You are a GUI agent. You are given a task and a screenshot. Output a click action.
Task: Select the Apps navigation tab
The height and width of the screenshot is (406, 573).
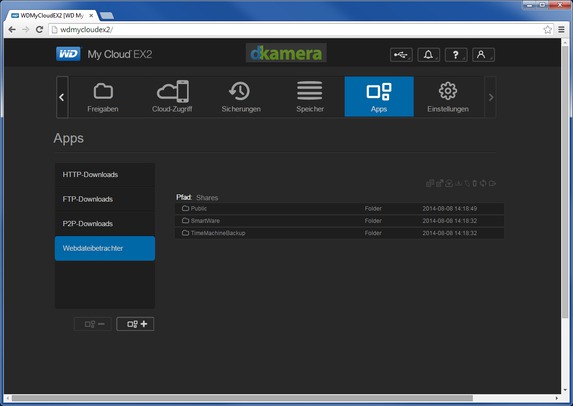(x=379, y=97)
